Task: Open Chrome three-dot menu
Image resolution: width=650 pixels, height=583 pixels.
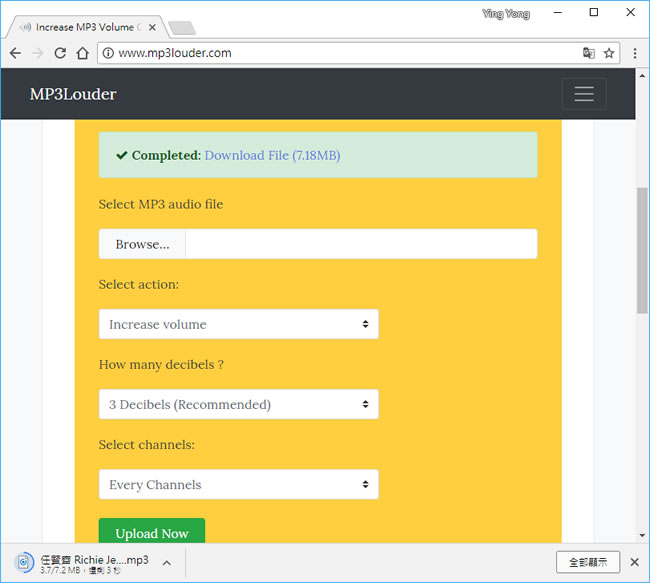Action: tap(635, 53)
